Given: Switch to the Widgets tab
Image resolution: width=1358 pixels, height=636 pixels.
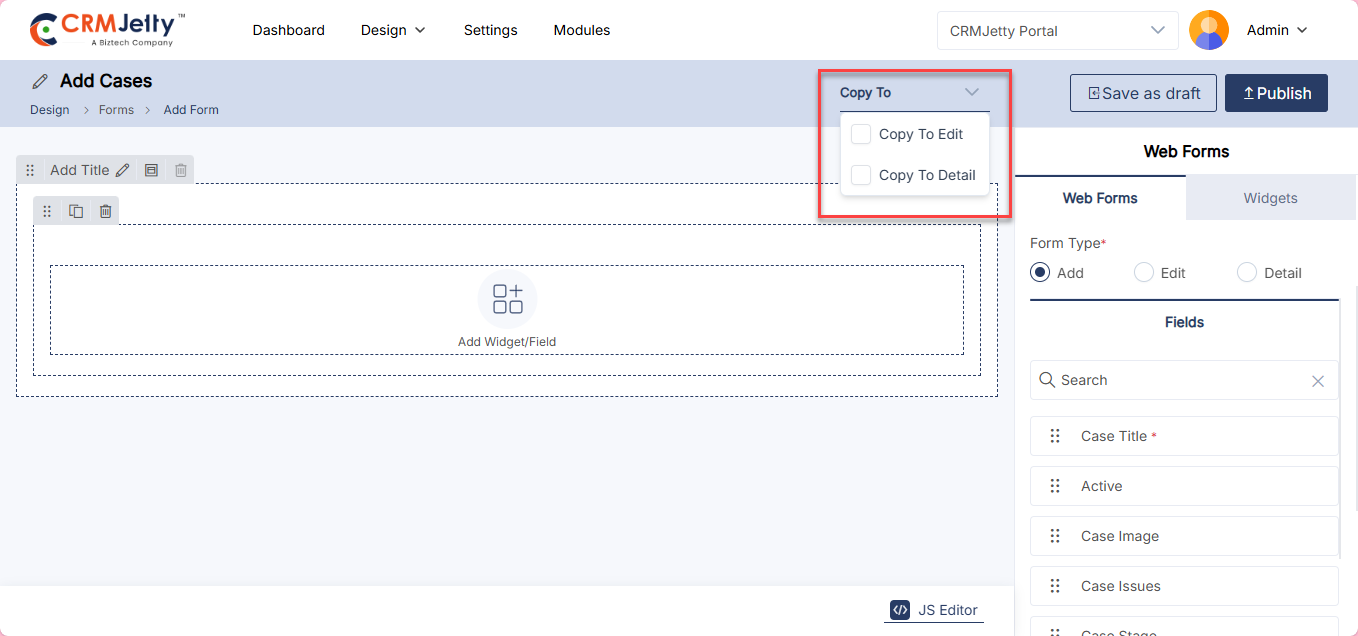Looking at the screenshot, I should click(x=1270, y=198).
